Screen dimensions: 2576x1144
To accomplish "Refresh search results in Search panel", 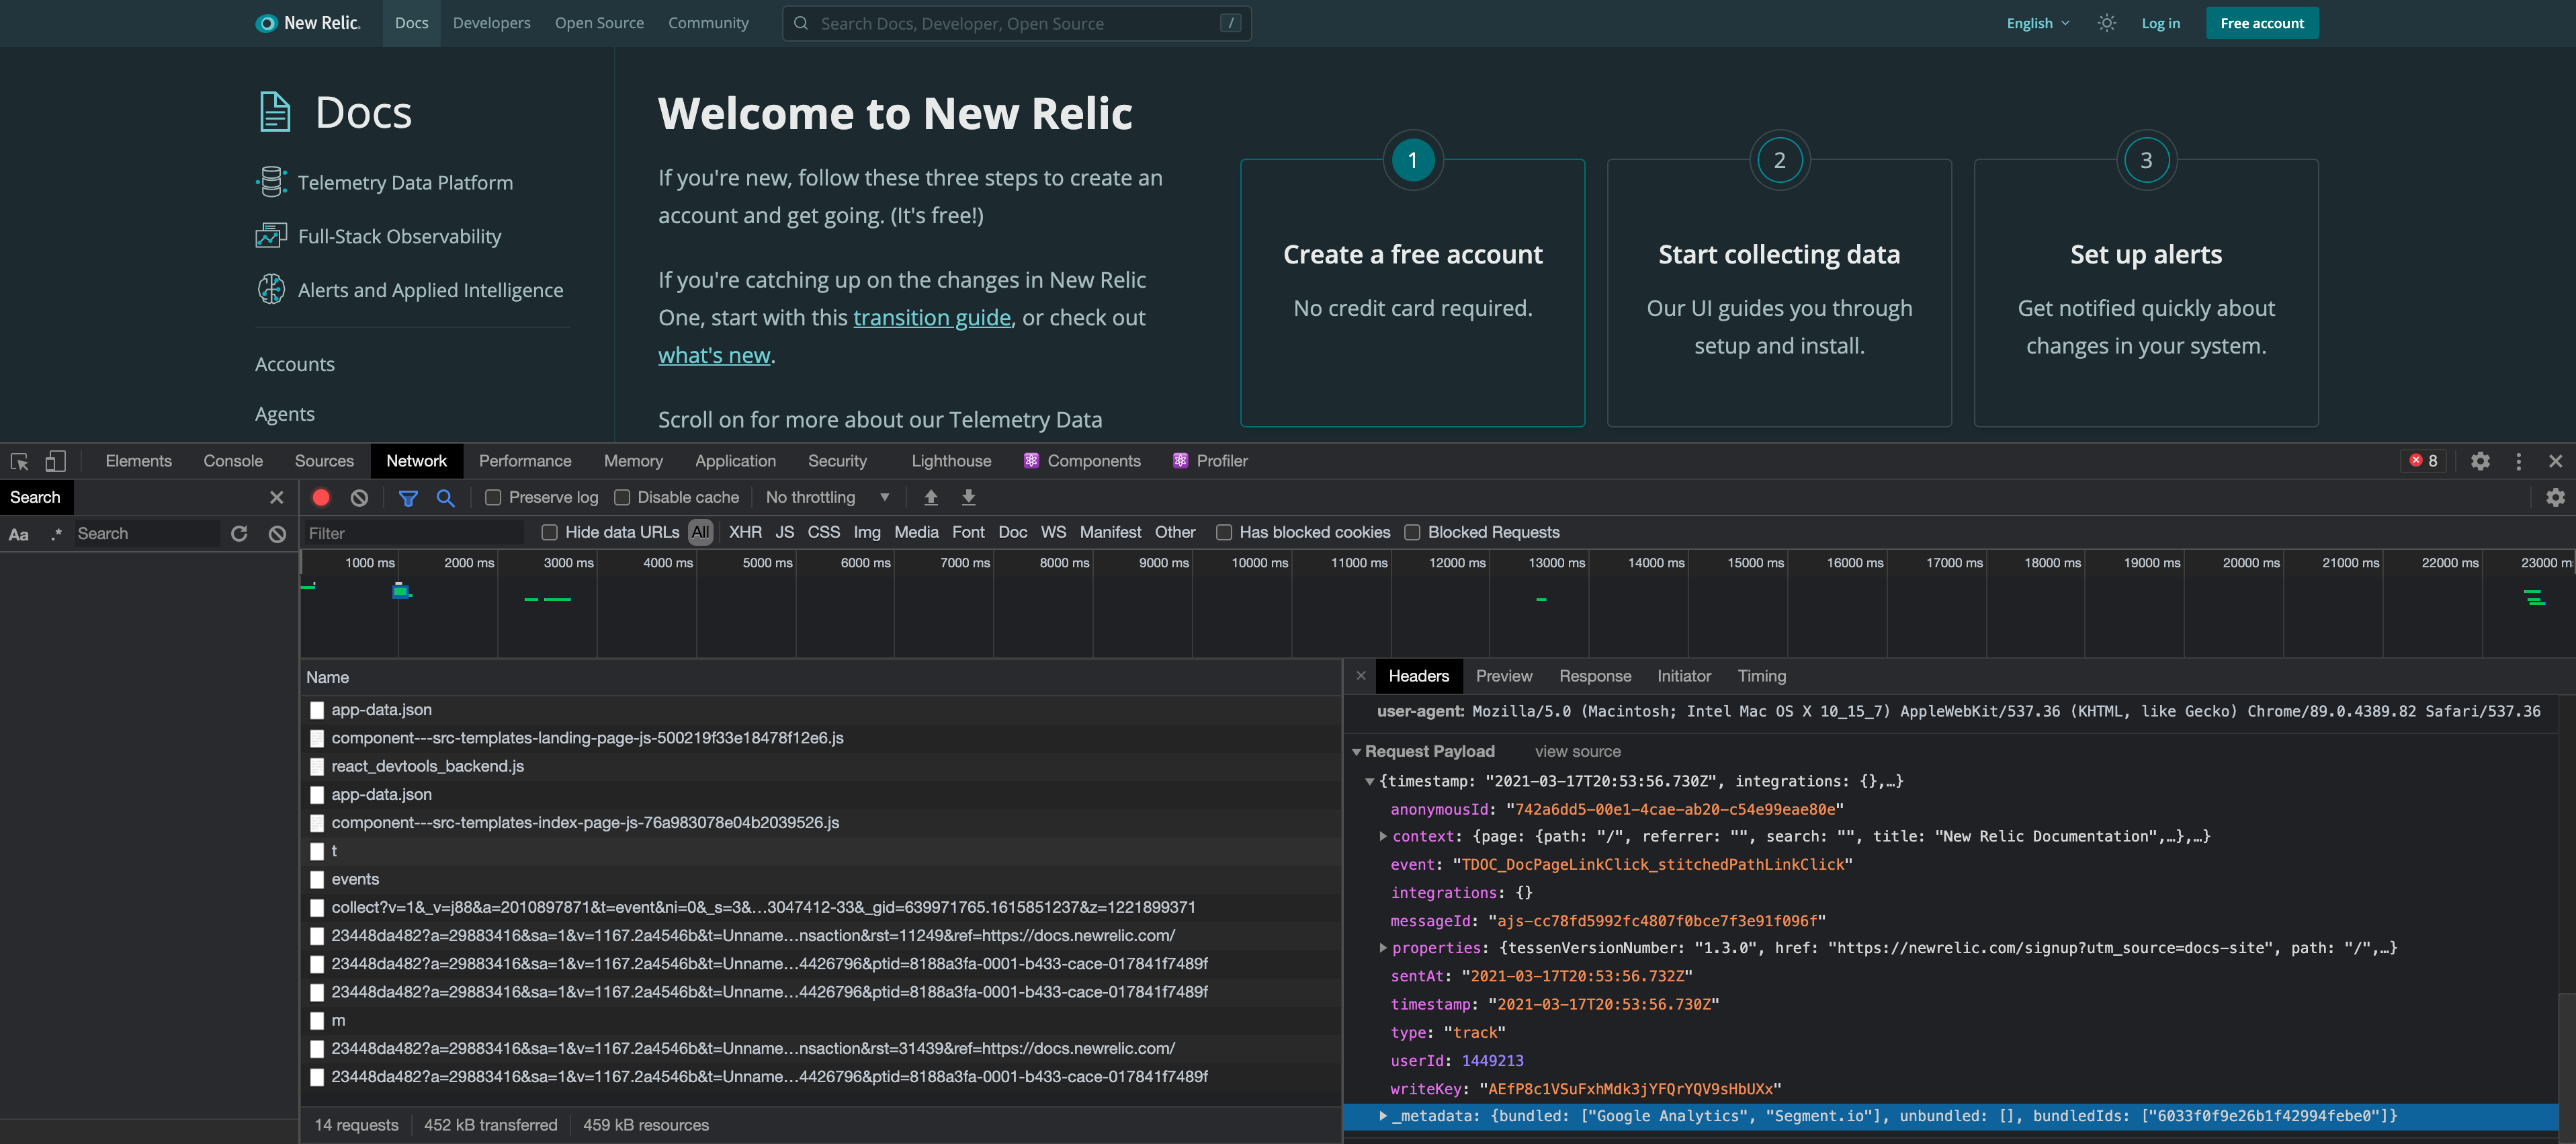I will coord(239,534).
